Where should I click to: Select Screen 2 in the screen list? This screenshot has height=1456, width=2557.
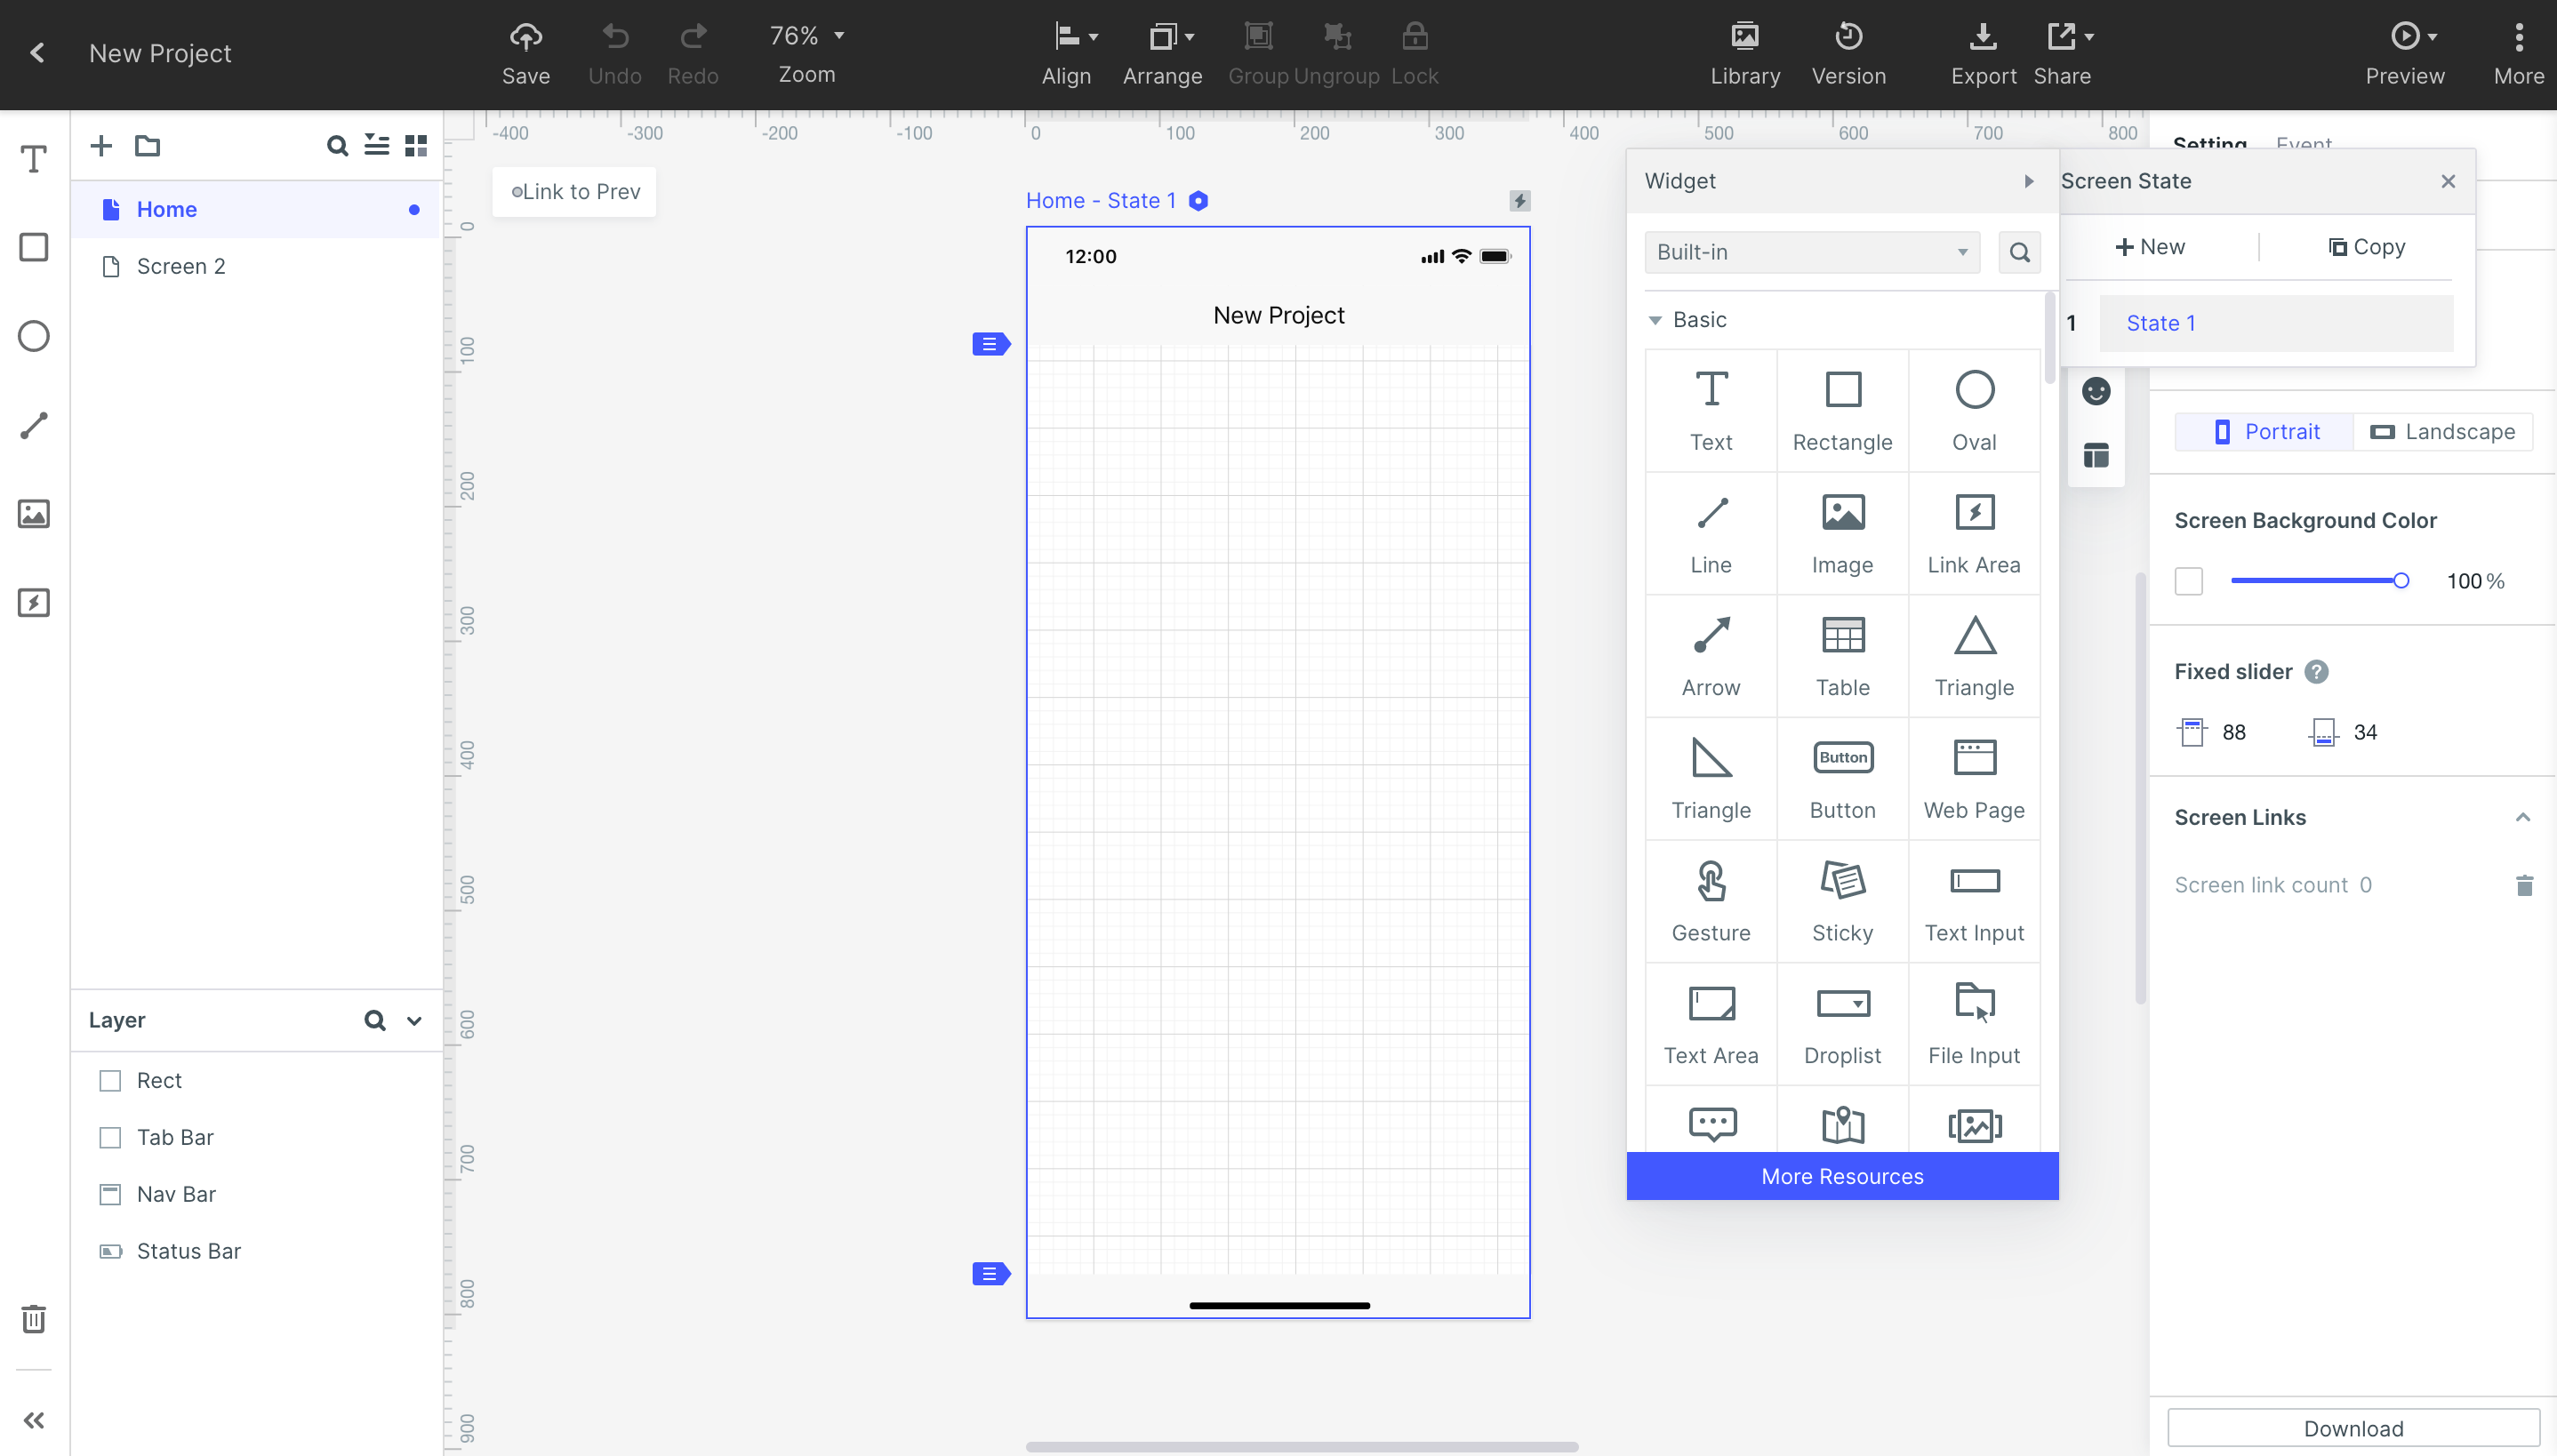[181, 266]
